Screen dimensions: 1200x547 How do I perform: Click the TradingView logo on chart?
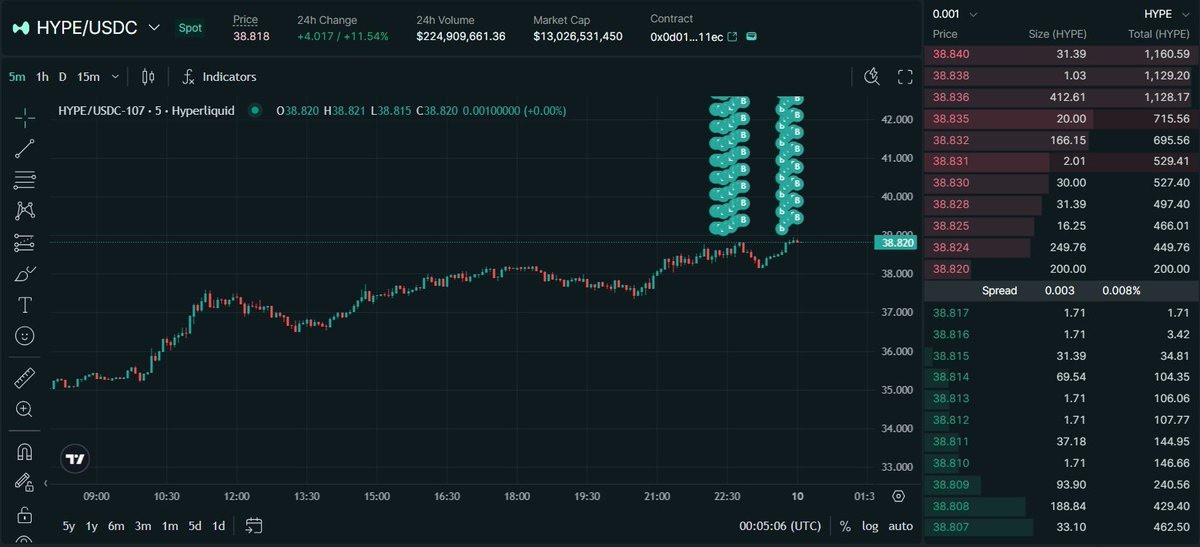[x=75, y=459]
